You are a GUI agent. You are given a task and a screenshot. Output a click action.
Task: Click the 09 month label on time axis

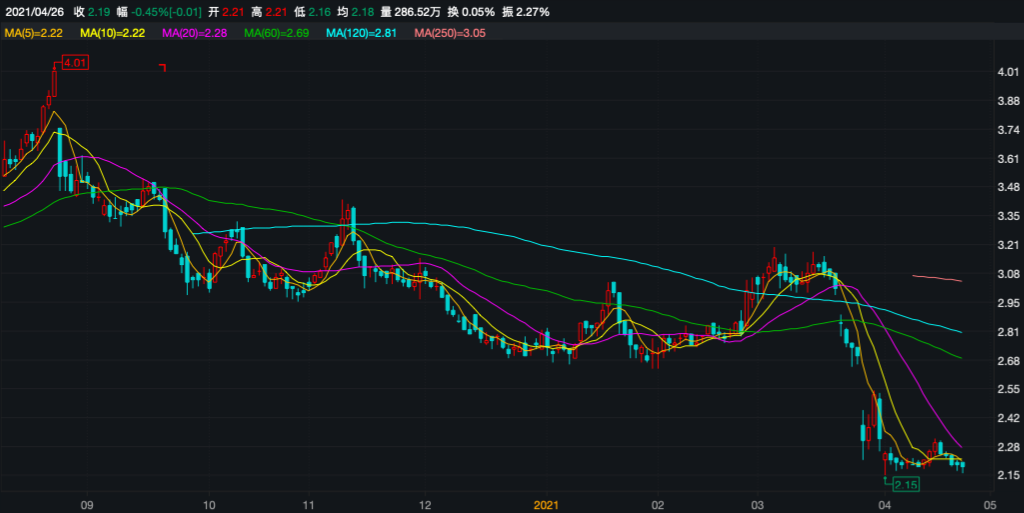pos(87,505)
